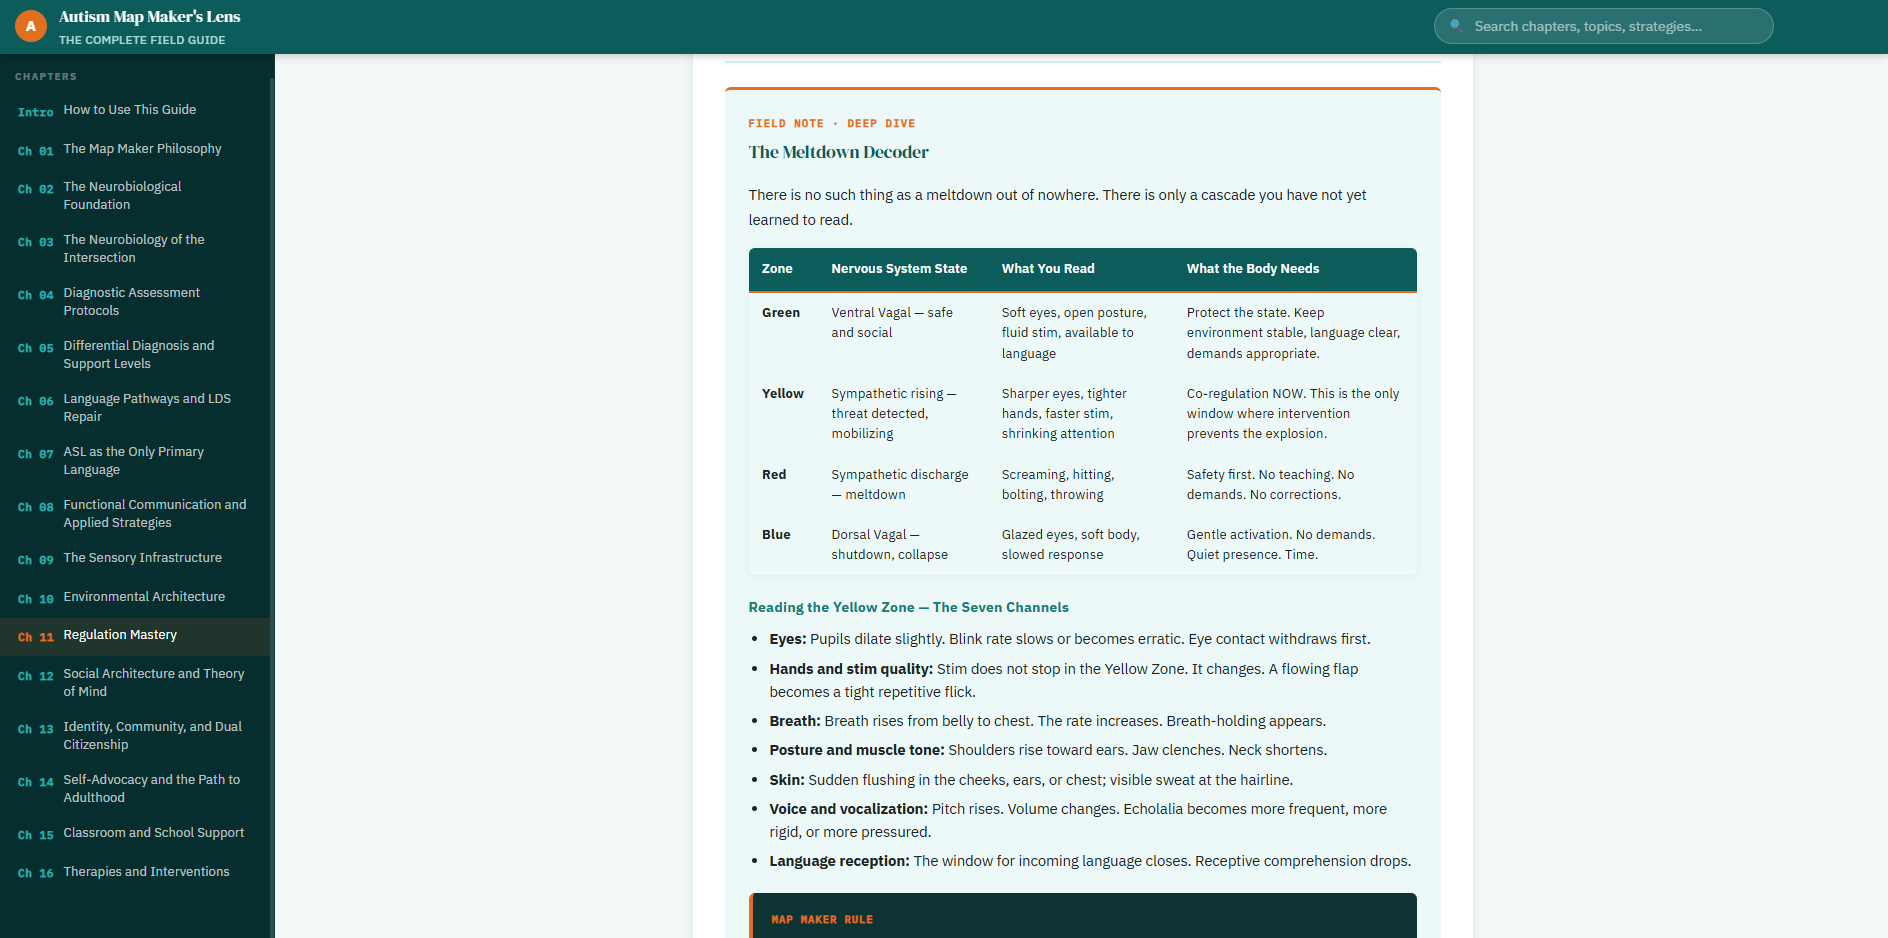
Task: Click the 'CHAPTERS' sidebar heading
Action: click(46, 77)
